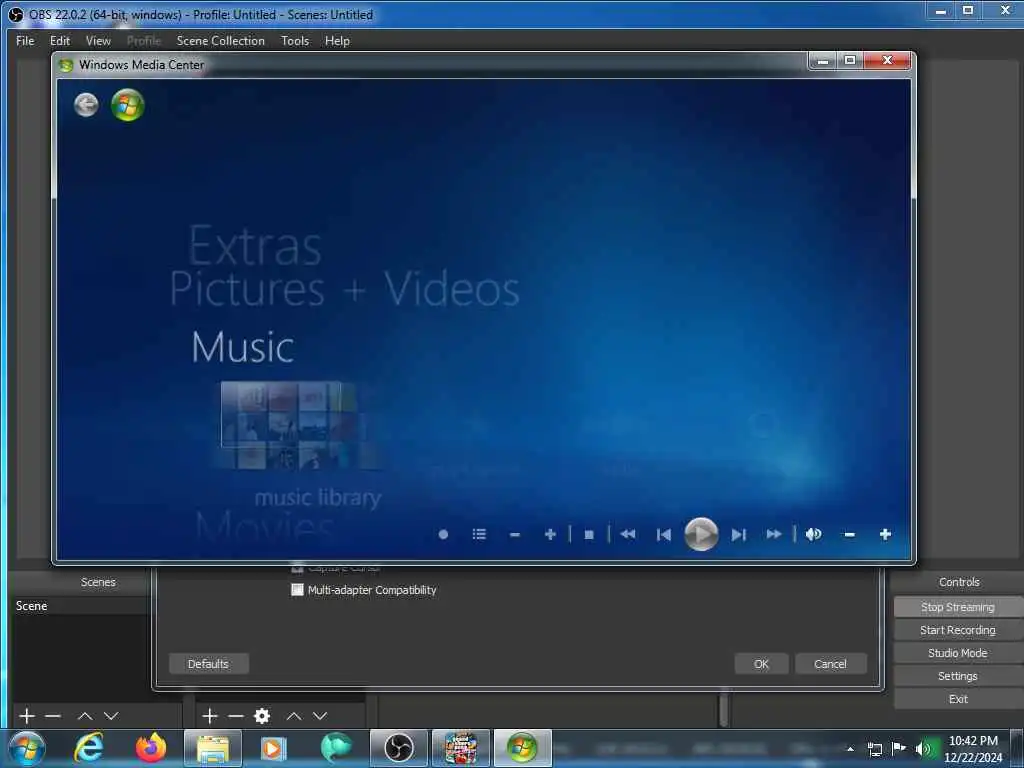The height and width of the screenshot is (768, 1024).
Task: Click the Action Center flag icon
Action: pyautogui.click(x=899, y=748)
